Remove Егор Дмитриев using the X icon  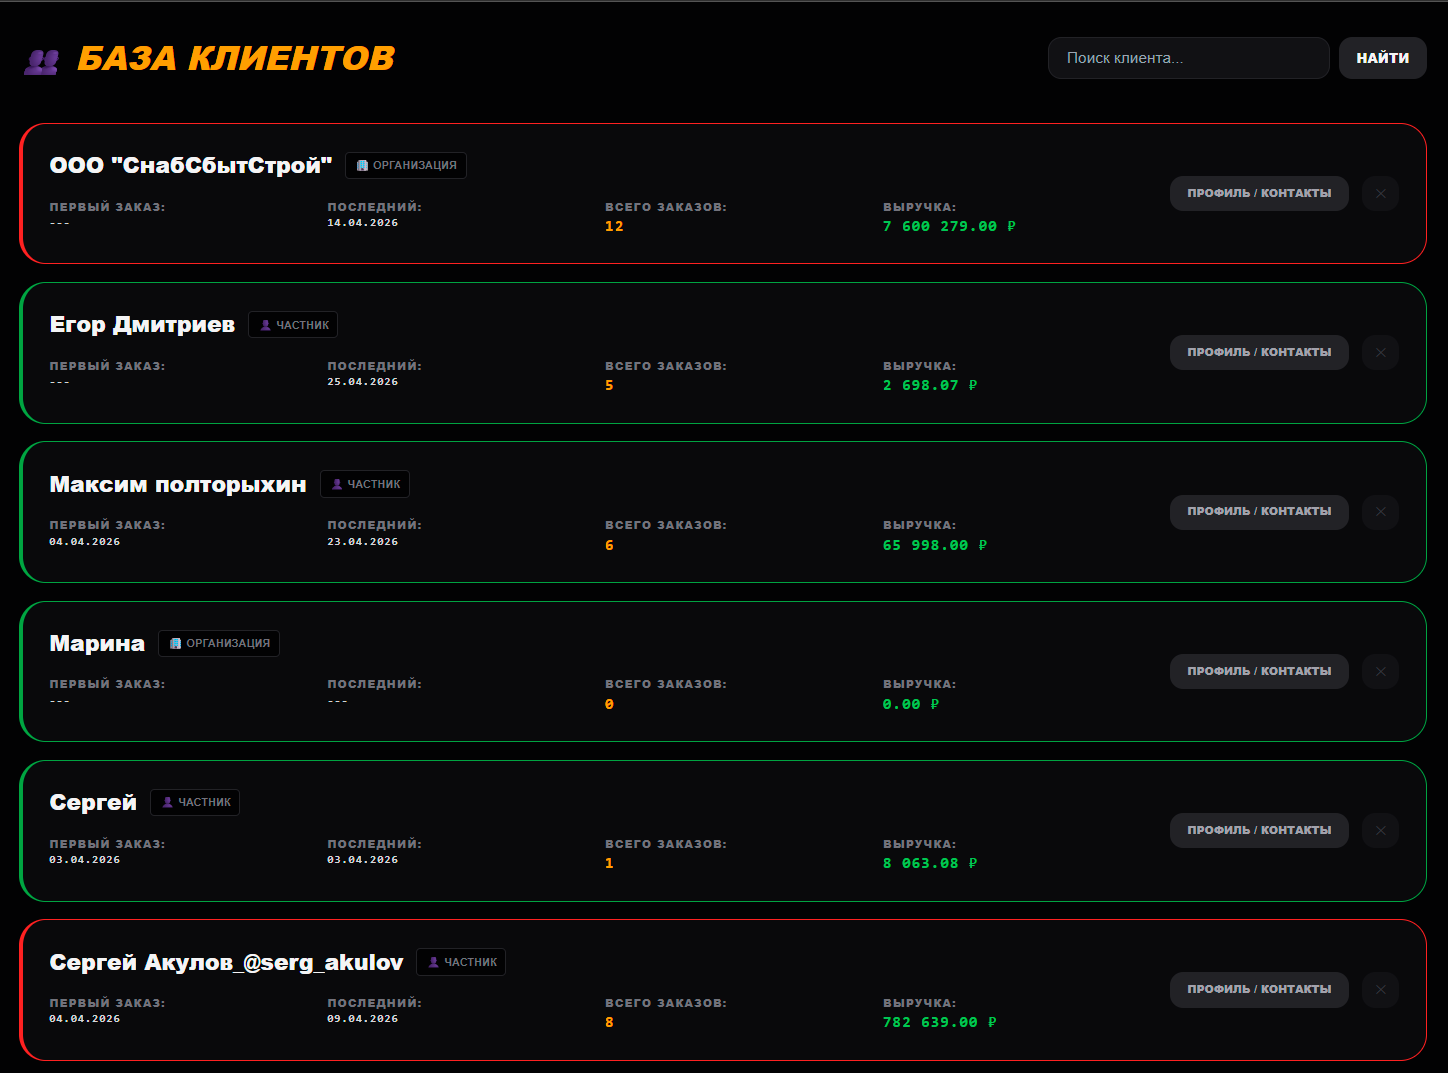pyautogui.click(x=1380, y=353)
